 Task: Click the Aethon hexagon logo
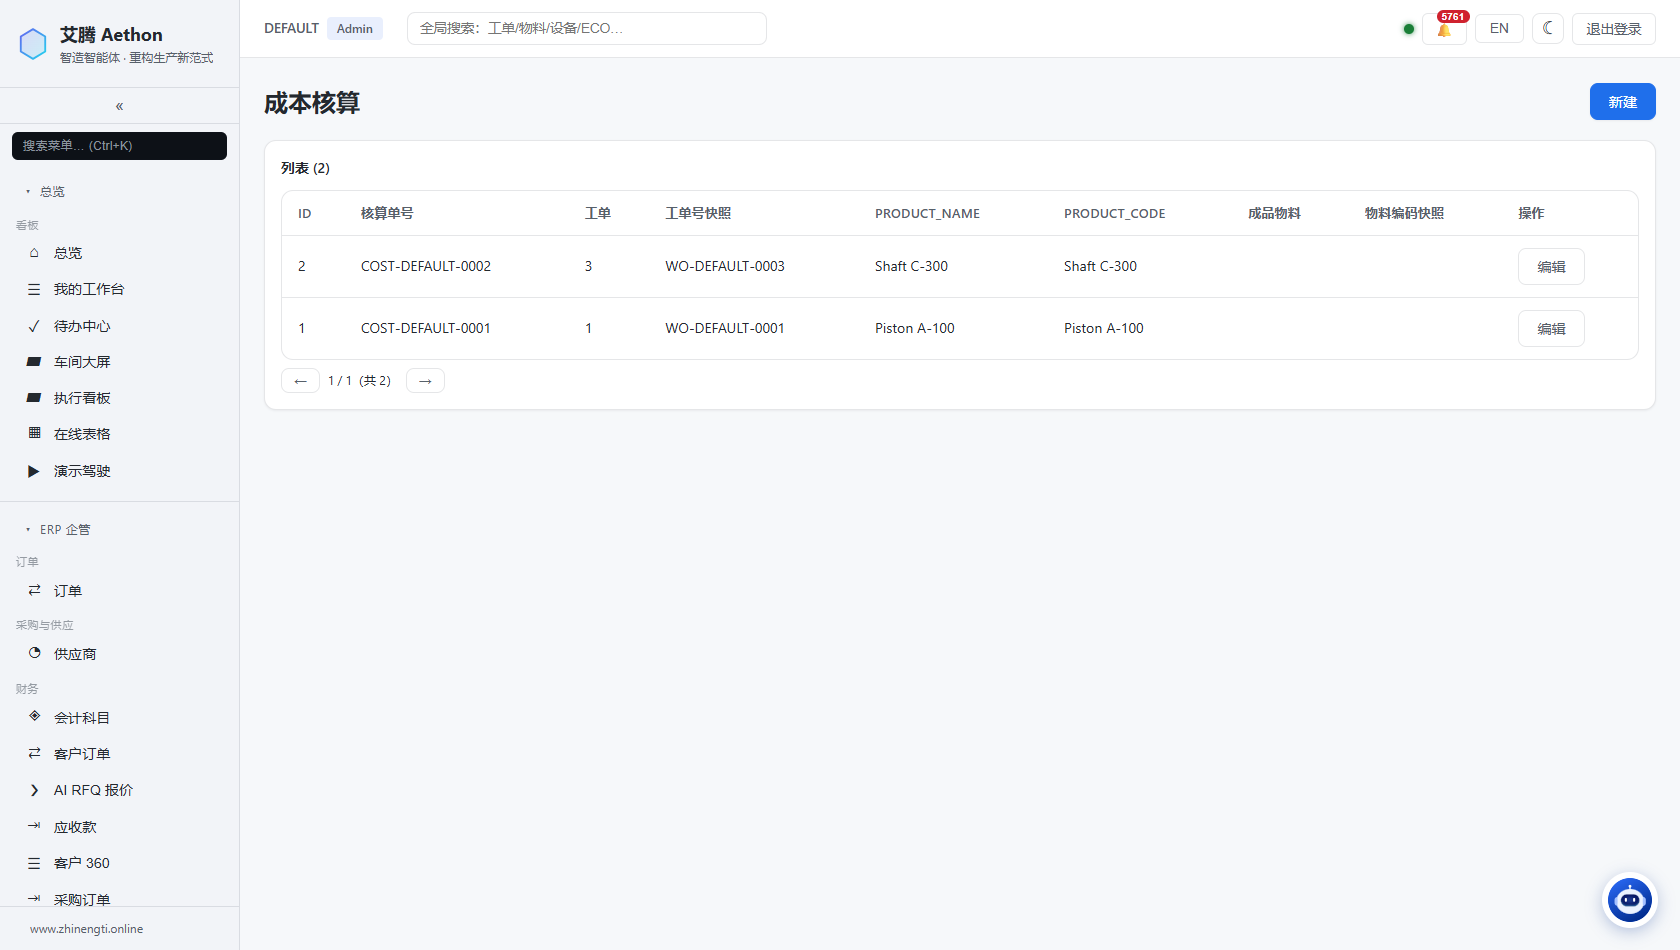(33, 44)
